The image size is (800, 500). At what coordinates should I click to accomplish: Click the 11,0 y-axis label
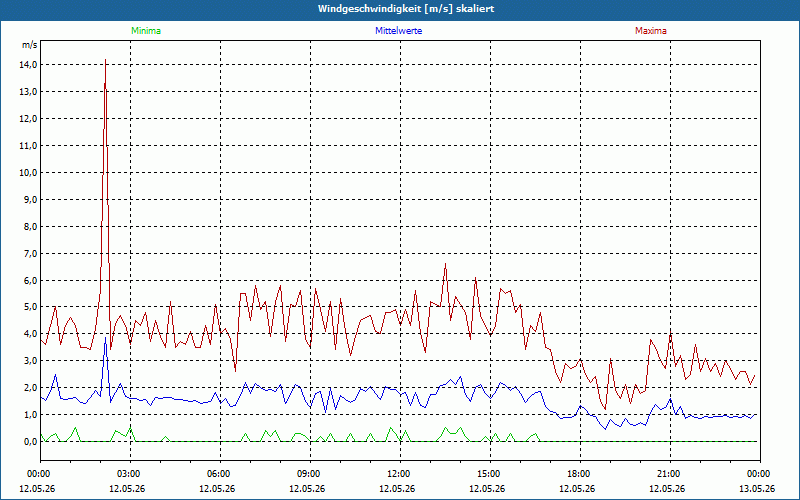[29, 145]
